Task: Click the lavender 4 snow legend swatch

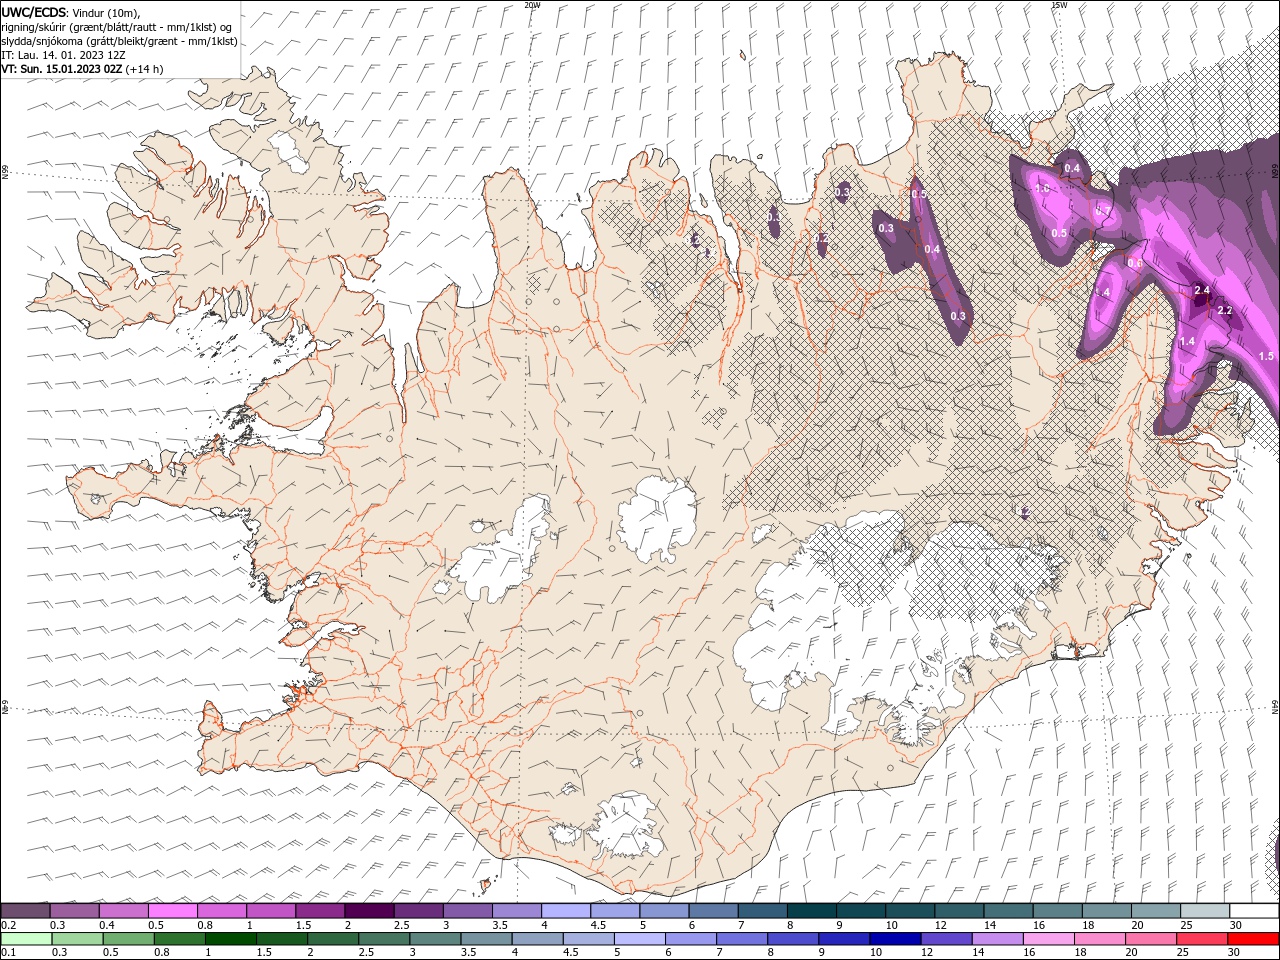Action: point(566,911)
